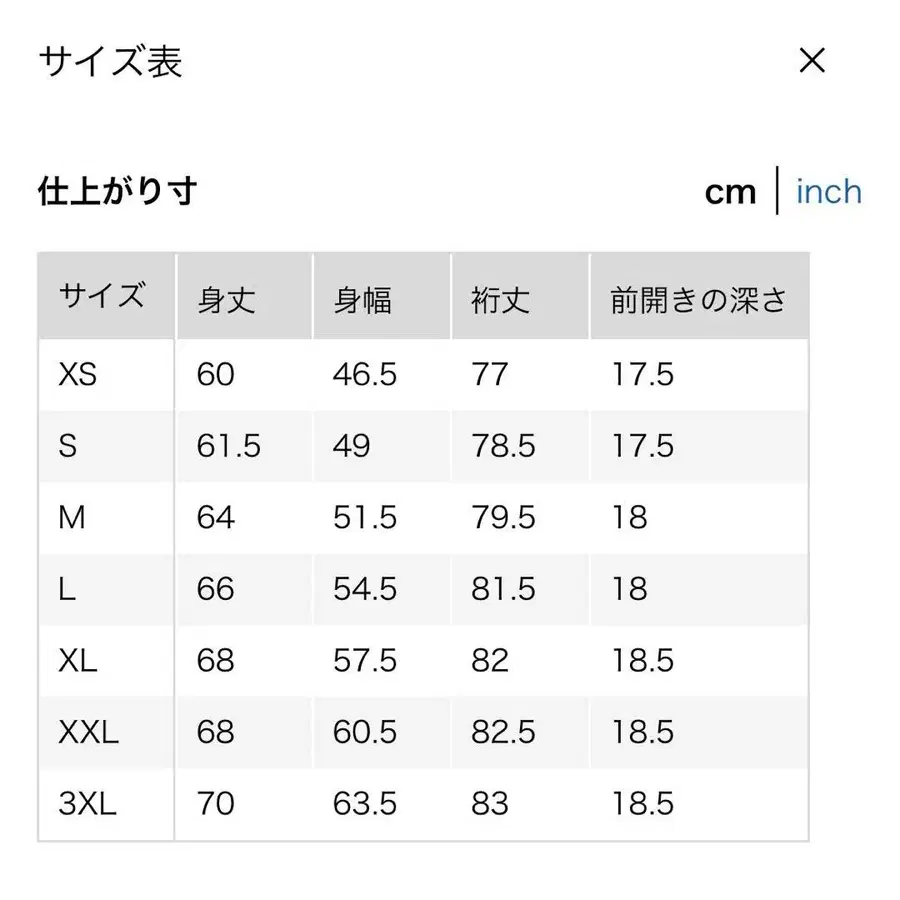Viewport: 900px width, 900px height.
Task: Select the S size row label
Action: (70, 446)
